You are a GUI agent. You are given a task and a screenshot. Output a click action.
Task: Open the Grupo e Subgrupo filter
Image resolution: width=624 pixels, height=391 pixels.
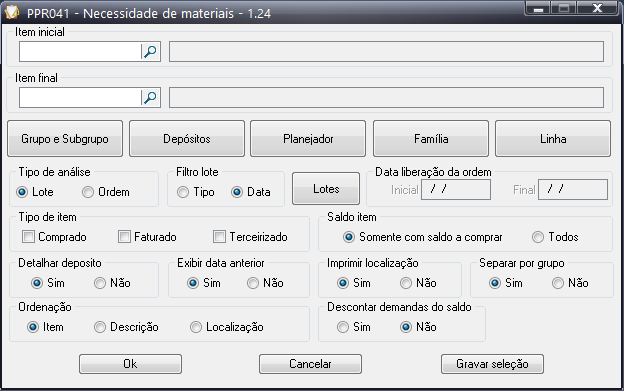click(x=65, y=138)
